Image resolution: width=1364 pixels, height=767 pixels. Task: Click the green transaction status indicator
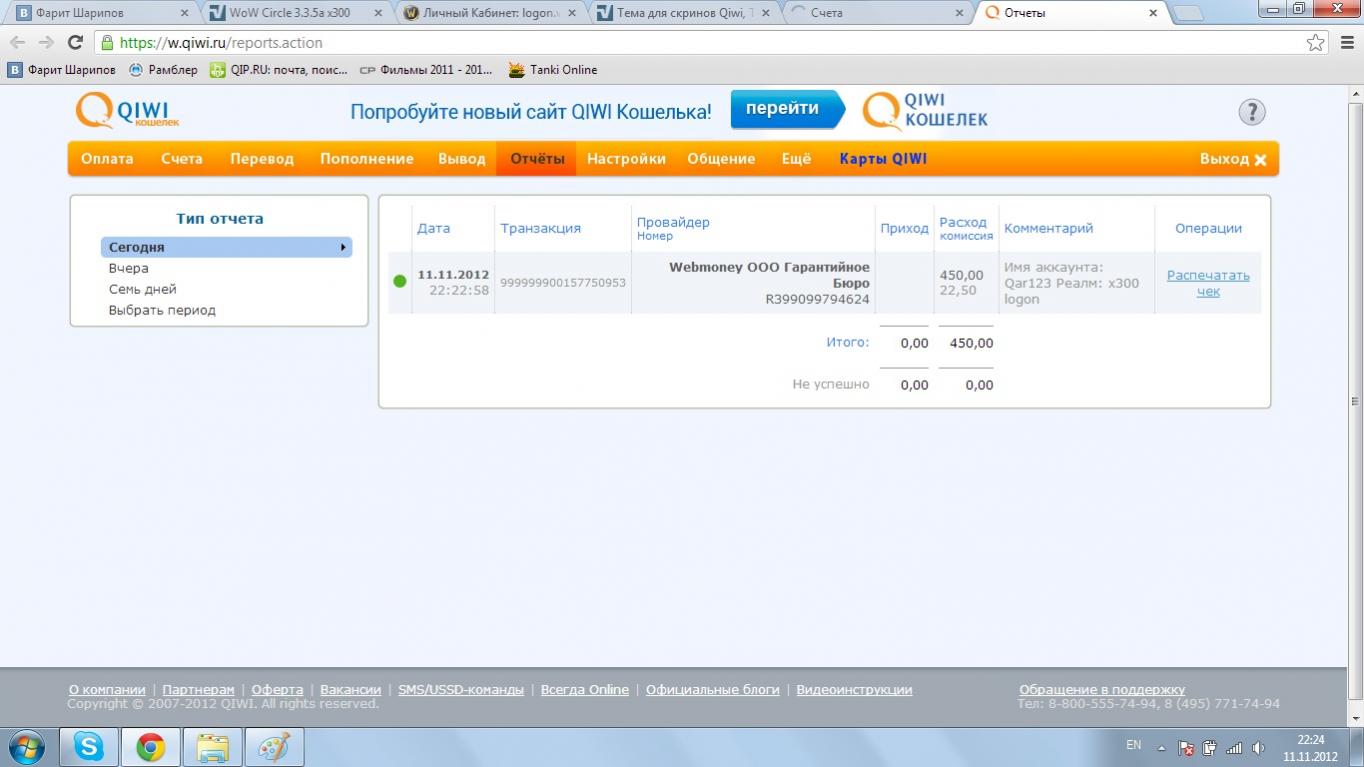(400, 282)
